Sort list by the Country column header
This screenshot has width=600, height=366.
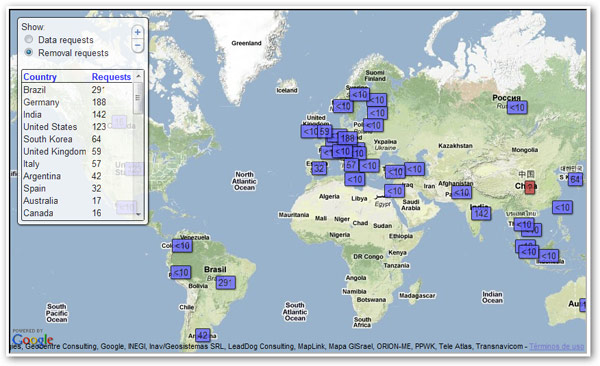[x=40, y=77]
